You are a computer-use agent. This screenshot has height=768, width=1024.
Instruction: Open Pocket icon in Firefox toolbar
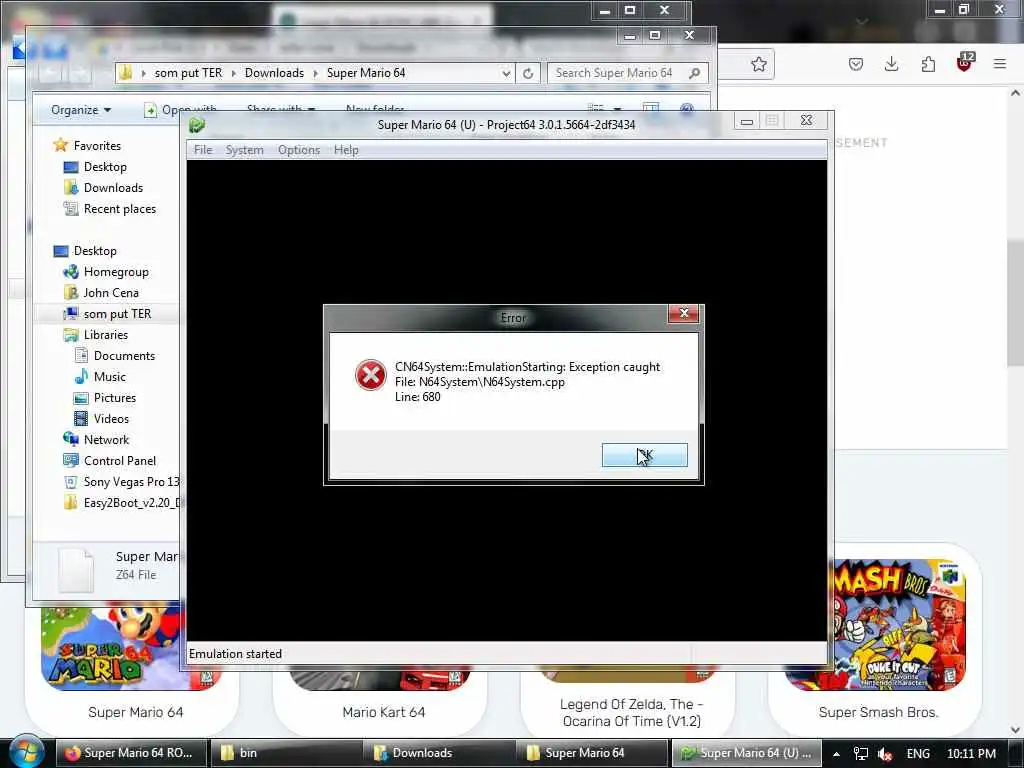(x=856, y=64)
